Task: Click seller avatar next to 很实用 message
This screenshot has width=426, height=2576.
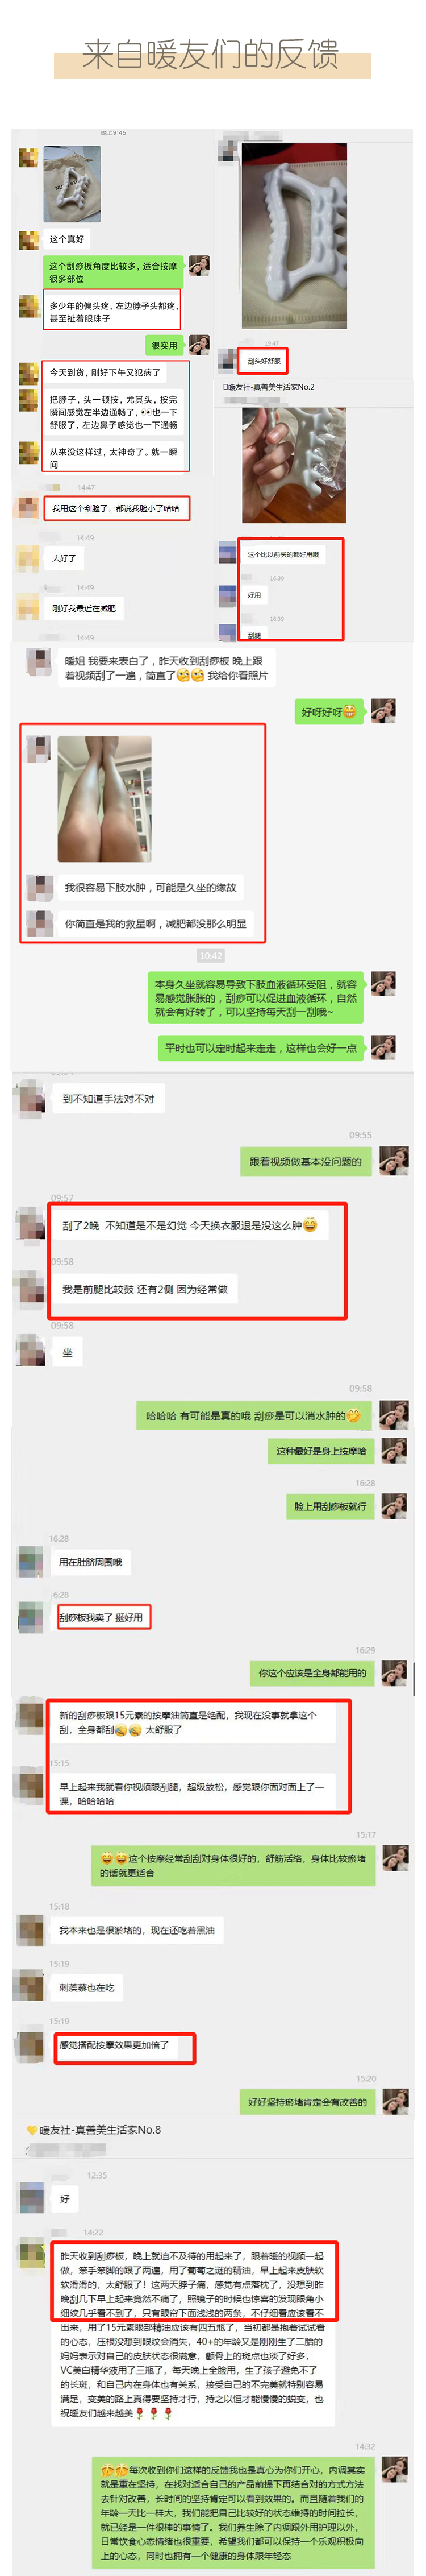Action: pyautogui.click(x=200, y=344)
